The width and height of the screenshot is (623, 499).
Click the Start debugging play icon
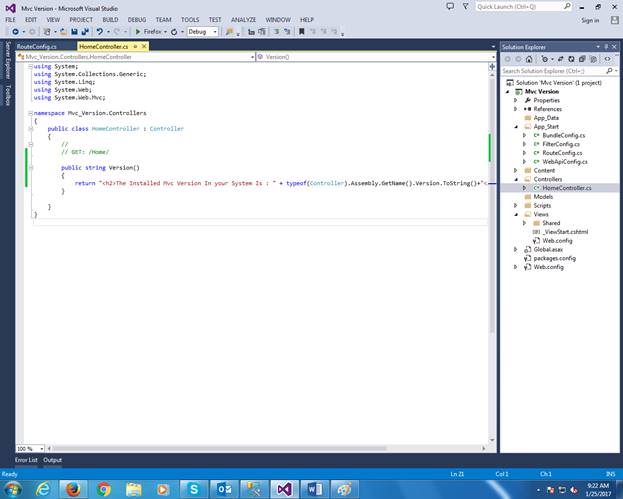click(138, 31)
